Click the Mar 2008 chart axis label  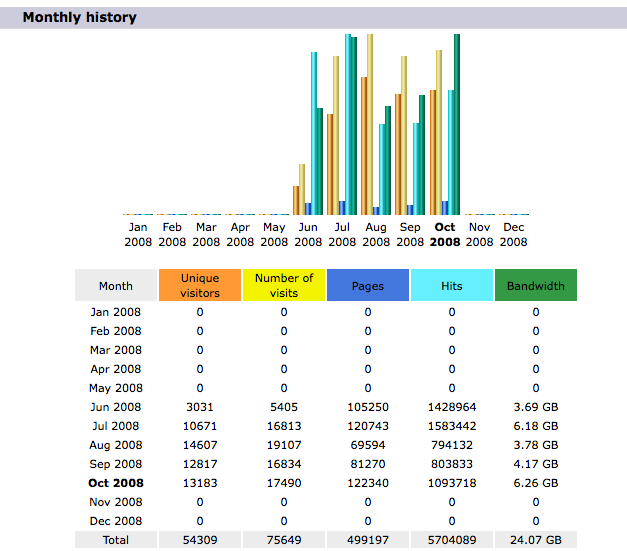pyautogui.click(x=206, y=234)
